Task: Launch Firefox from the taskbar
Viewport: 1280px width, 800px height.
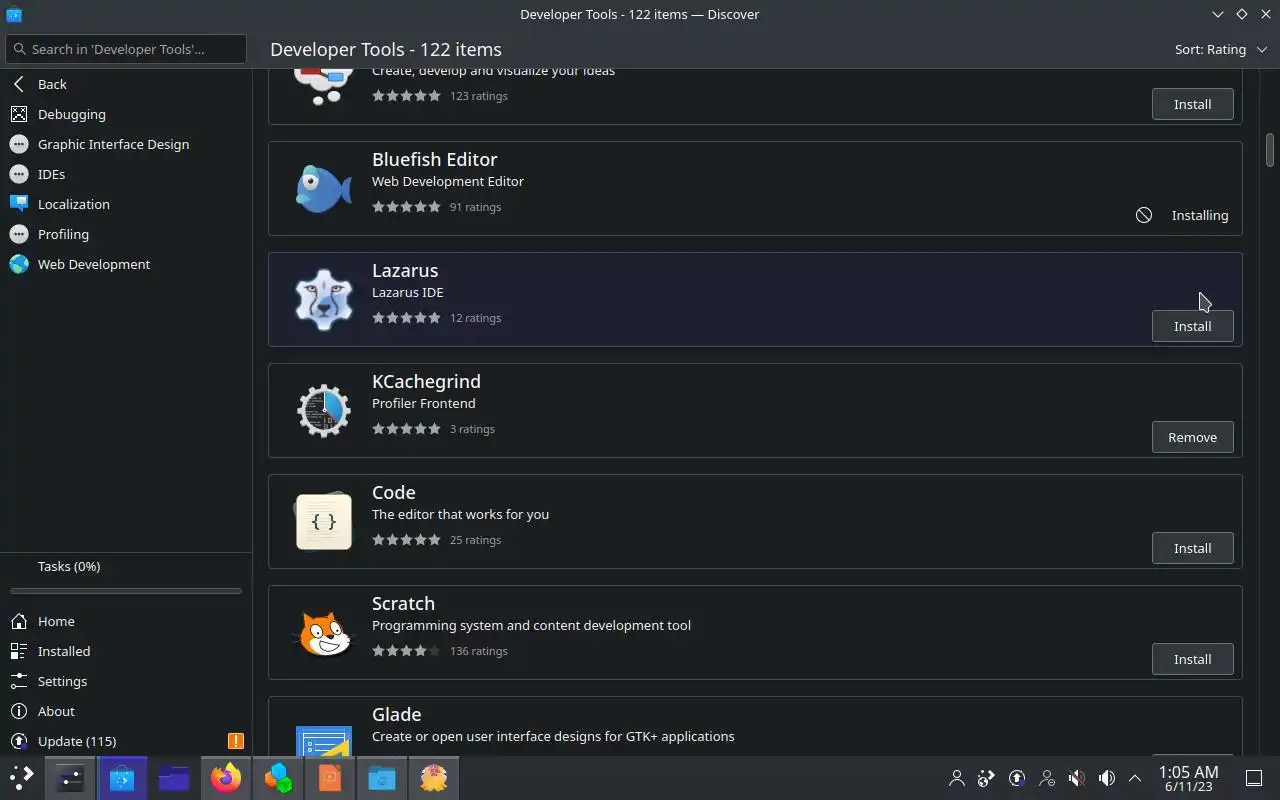Action: [x=226, y=778]
